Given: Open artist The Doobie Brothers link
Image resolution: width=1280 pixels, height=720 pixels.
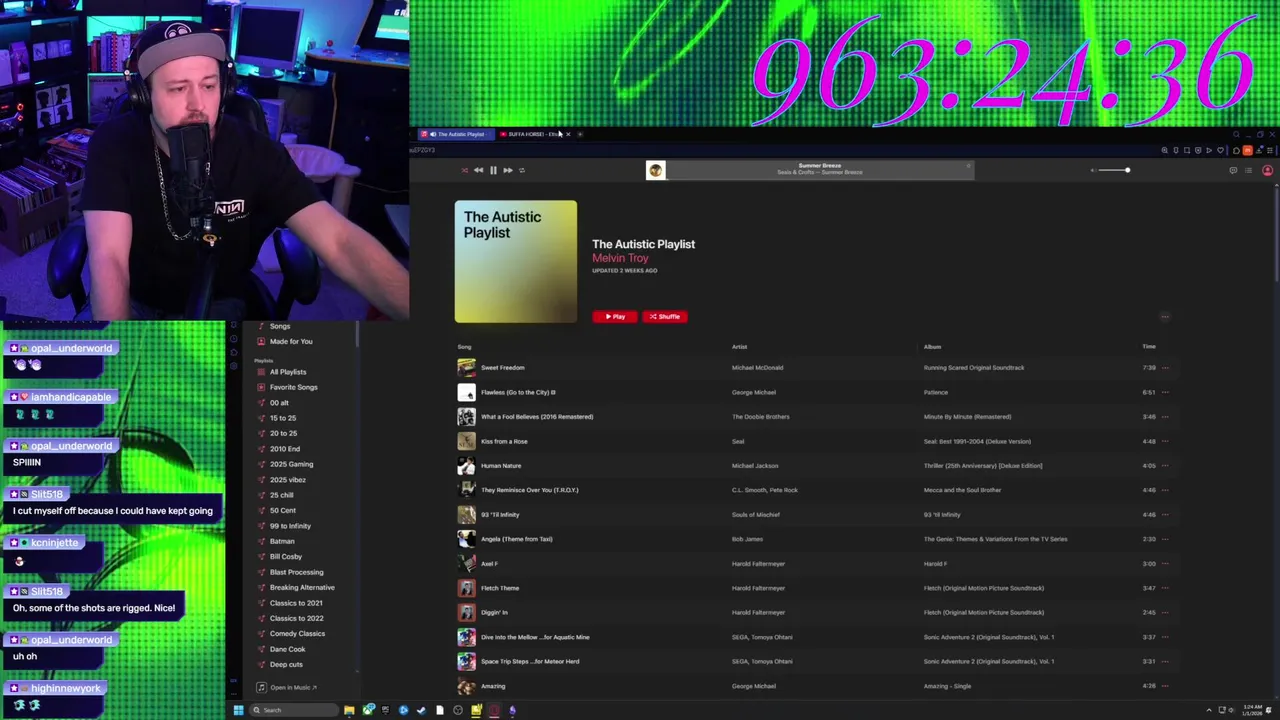Looking at the screenshot, I should coord(761,417).
